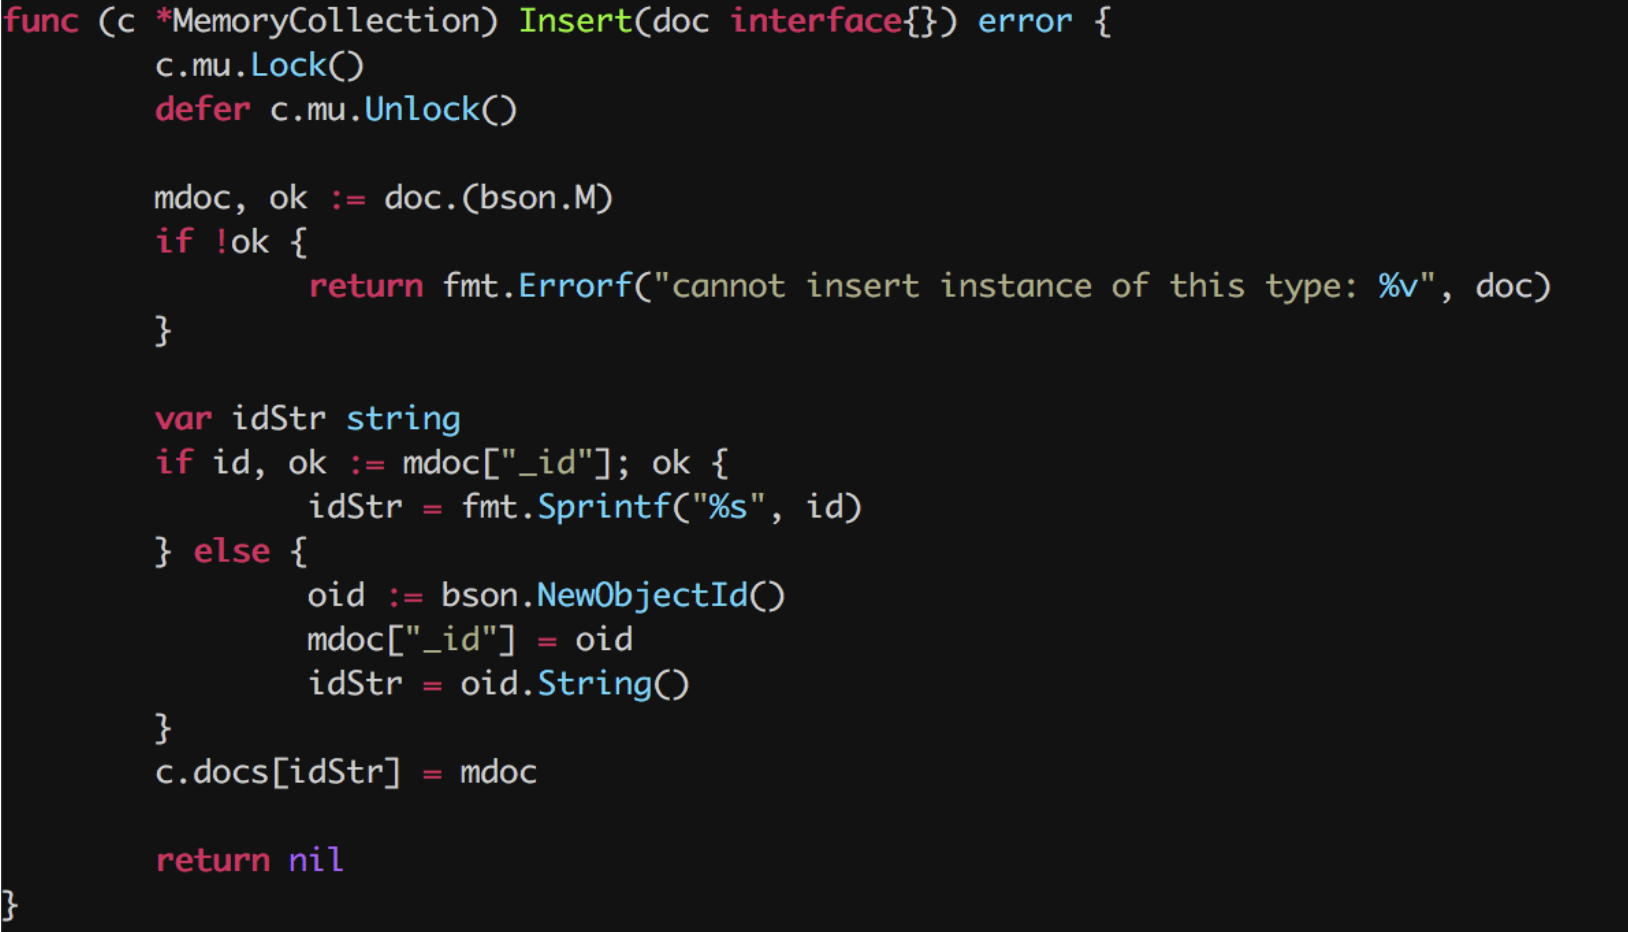Click the NewObjectId function call

[642, 595]
